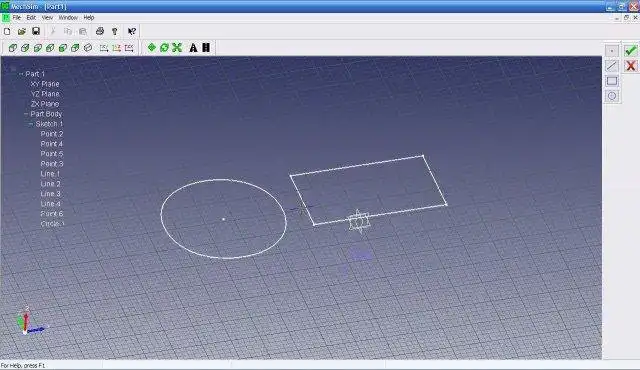Select the fourth view cube icon
Viewport: 640px width, 370px height.
[x=50, y=48]
